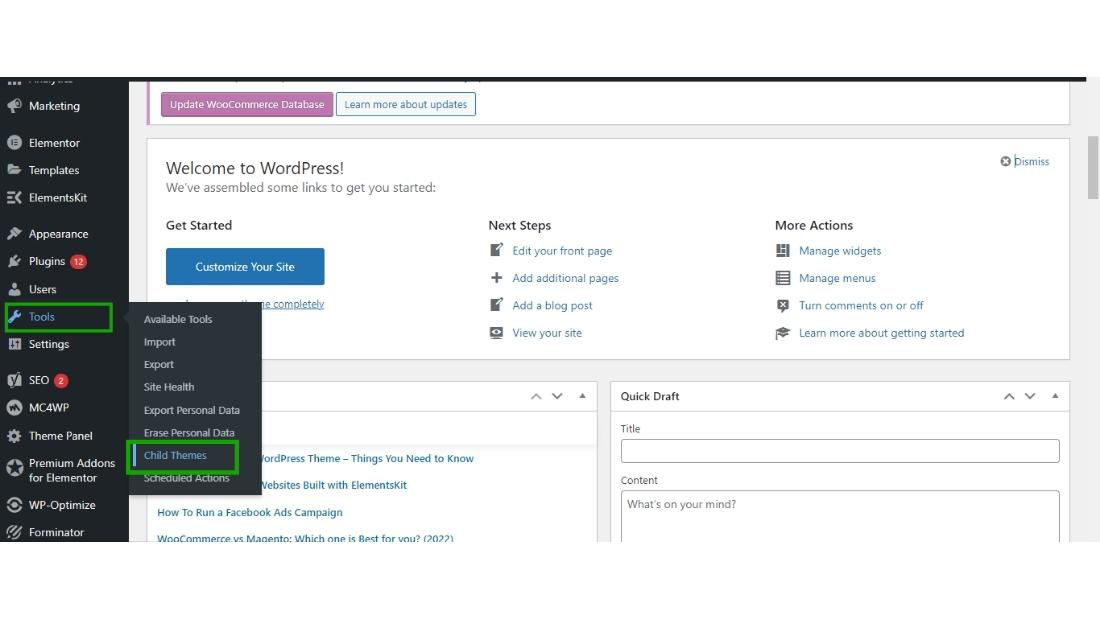This screenshot has height=619, width=1100.
Task: Move left dashboard widget down arrow
Action: [x=557, y=397]
